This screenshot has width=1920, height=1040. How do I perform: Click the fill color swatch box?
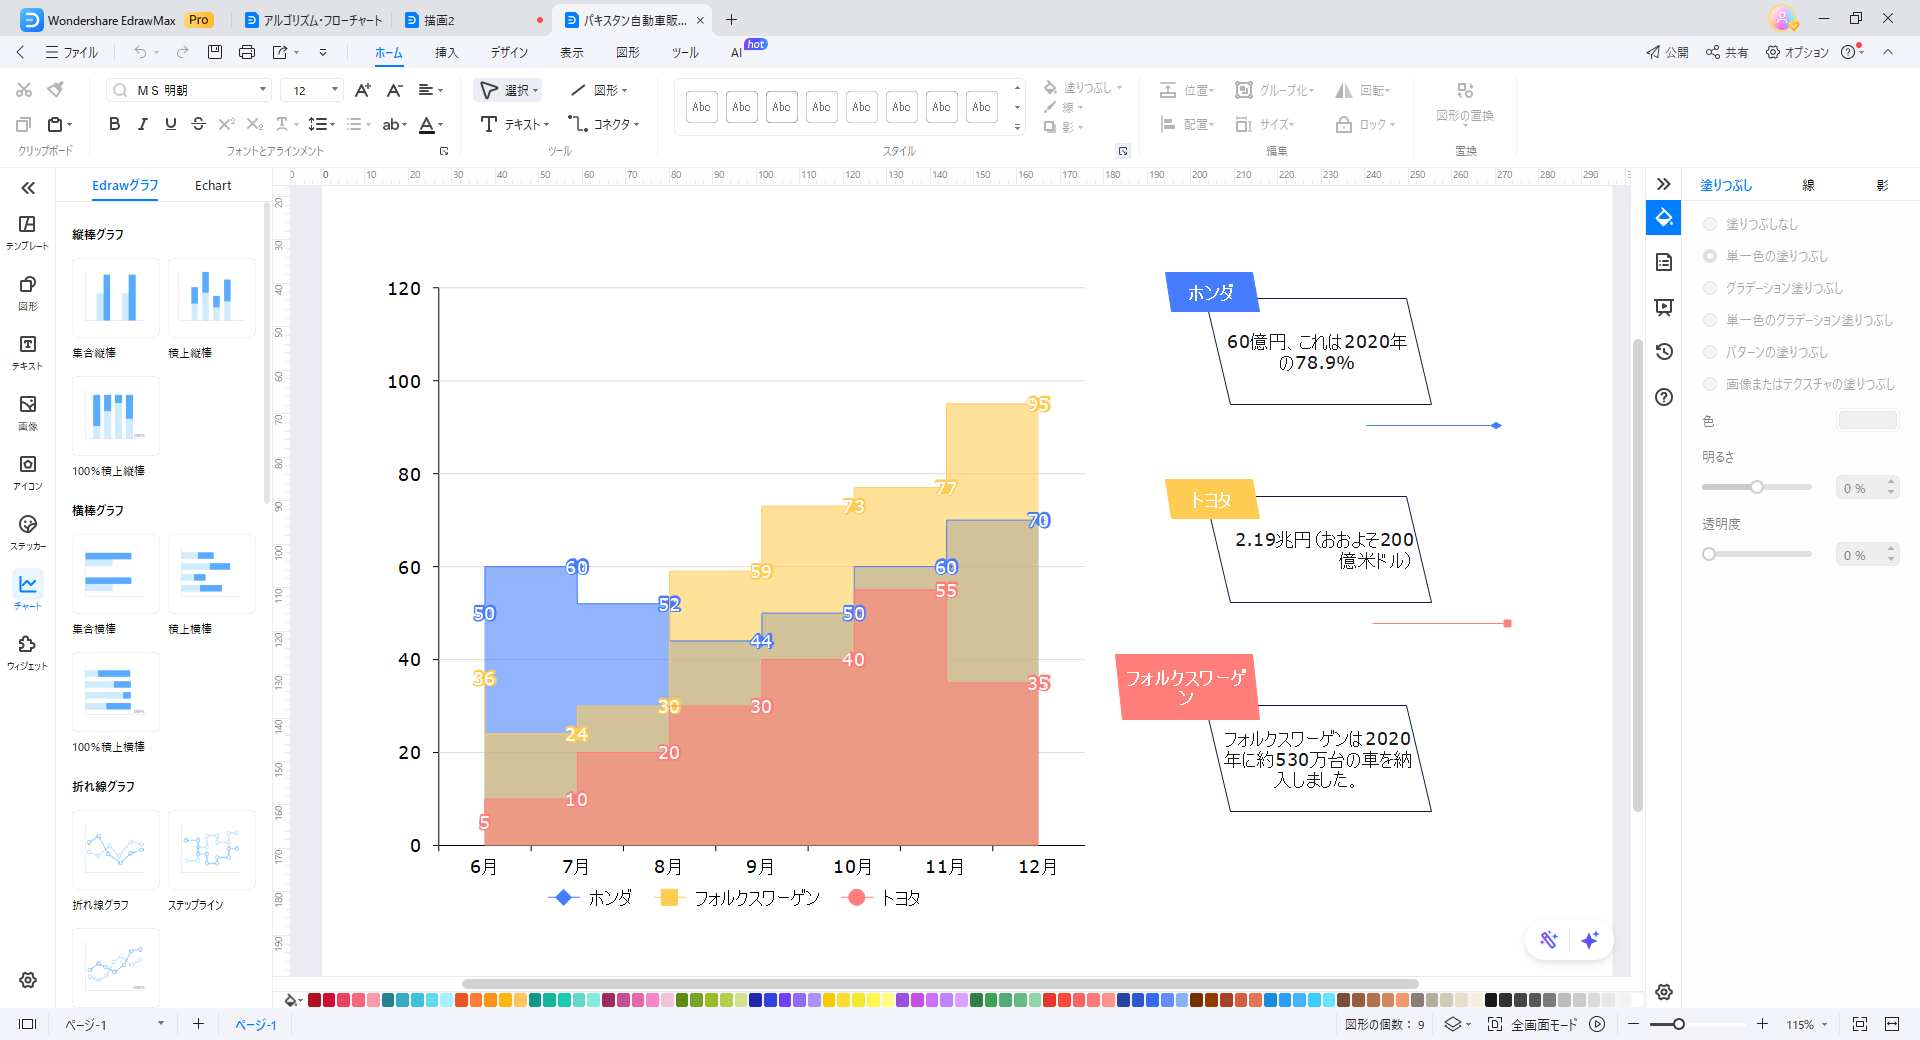pos(1867,421)
